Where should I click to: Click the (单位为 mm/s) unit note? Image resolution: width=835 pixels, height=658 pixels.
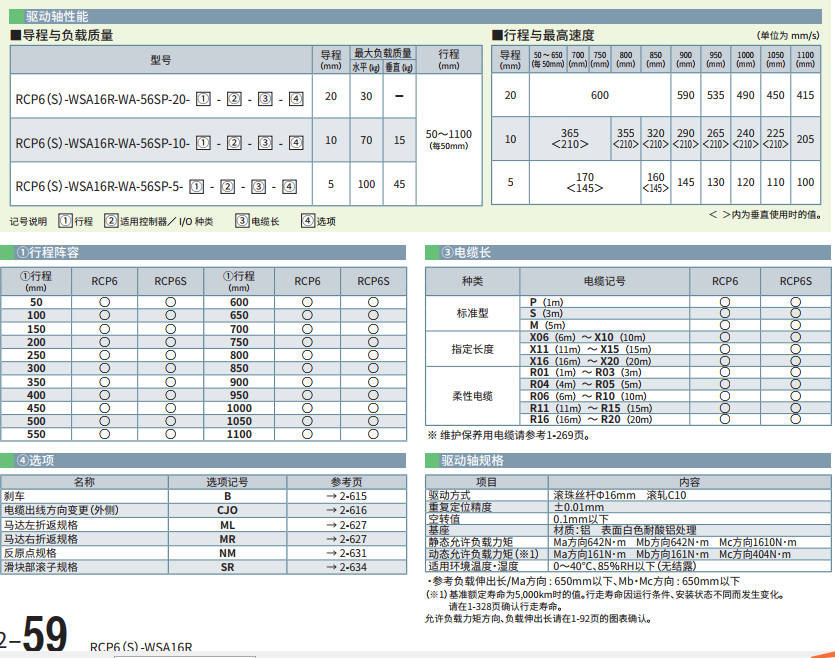click(788, 36)
